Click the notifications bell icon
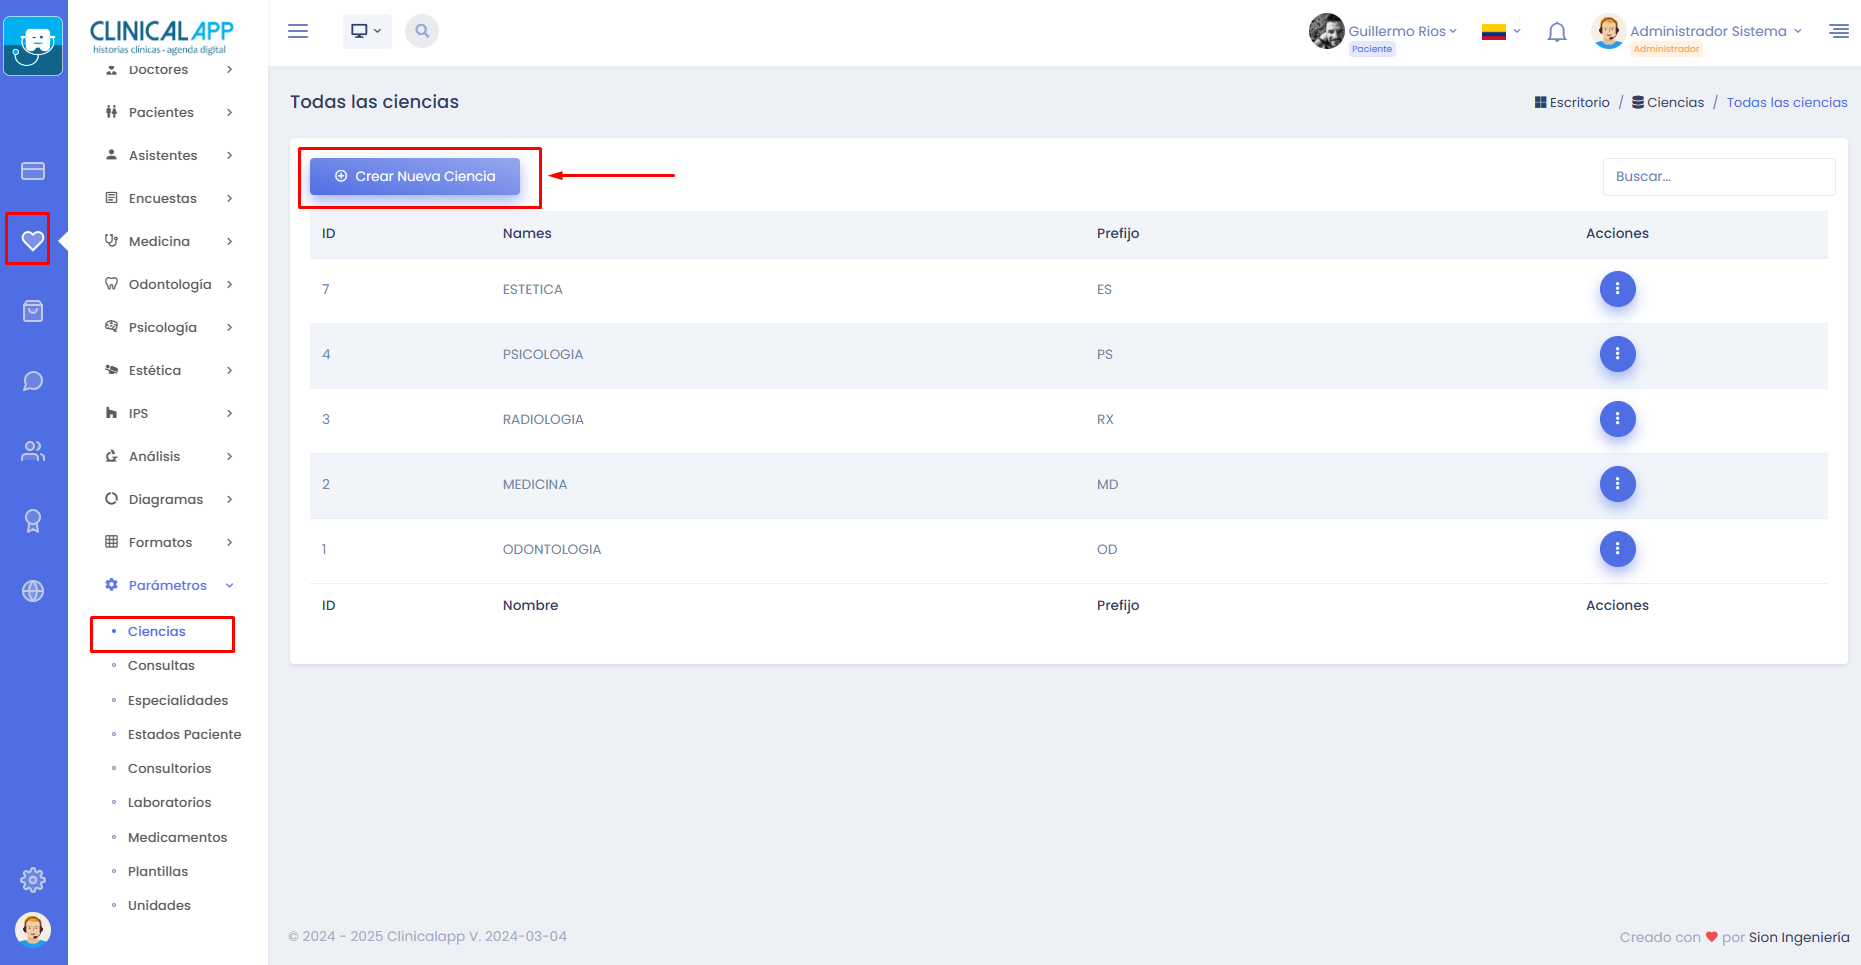 (x=1556, y=32)
